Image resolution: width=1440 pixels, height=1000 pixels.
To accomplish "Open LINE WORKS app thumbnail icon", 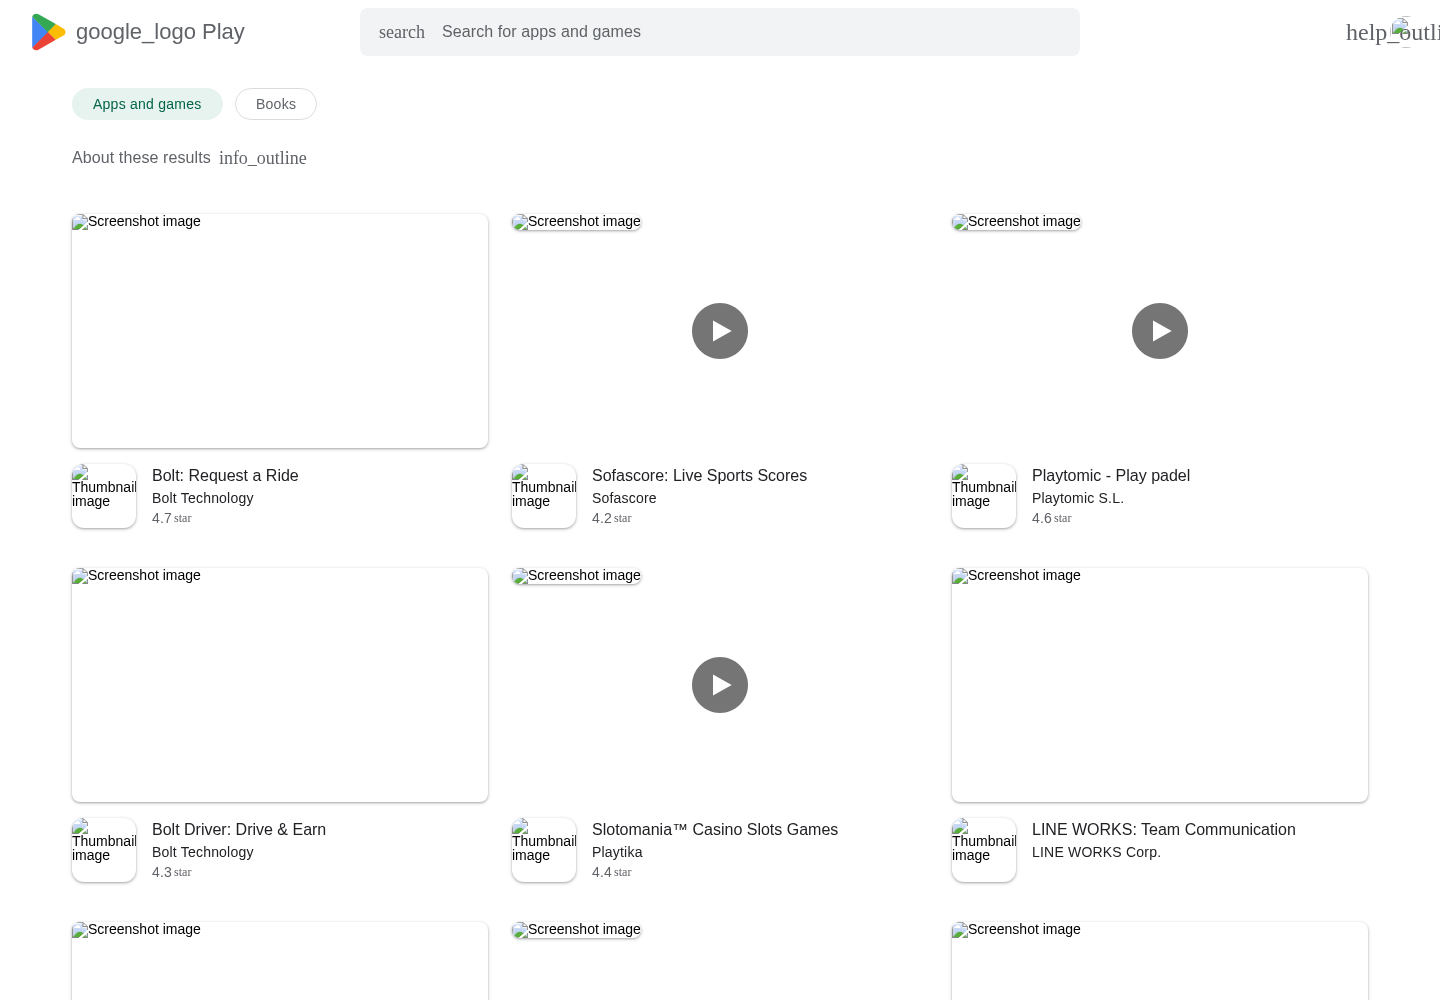I will [x=984, y=850].
